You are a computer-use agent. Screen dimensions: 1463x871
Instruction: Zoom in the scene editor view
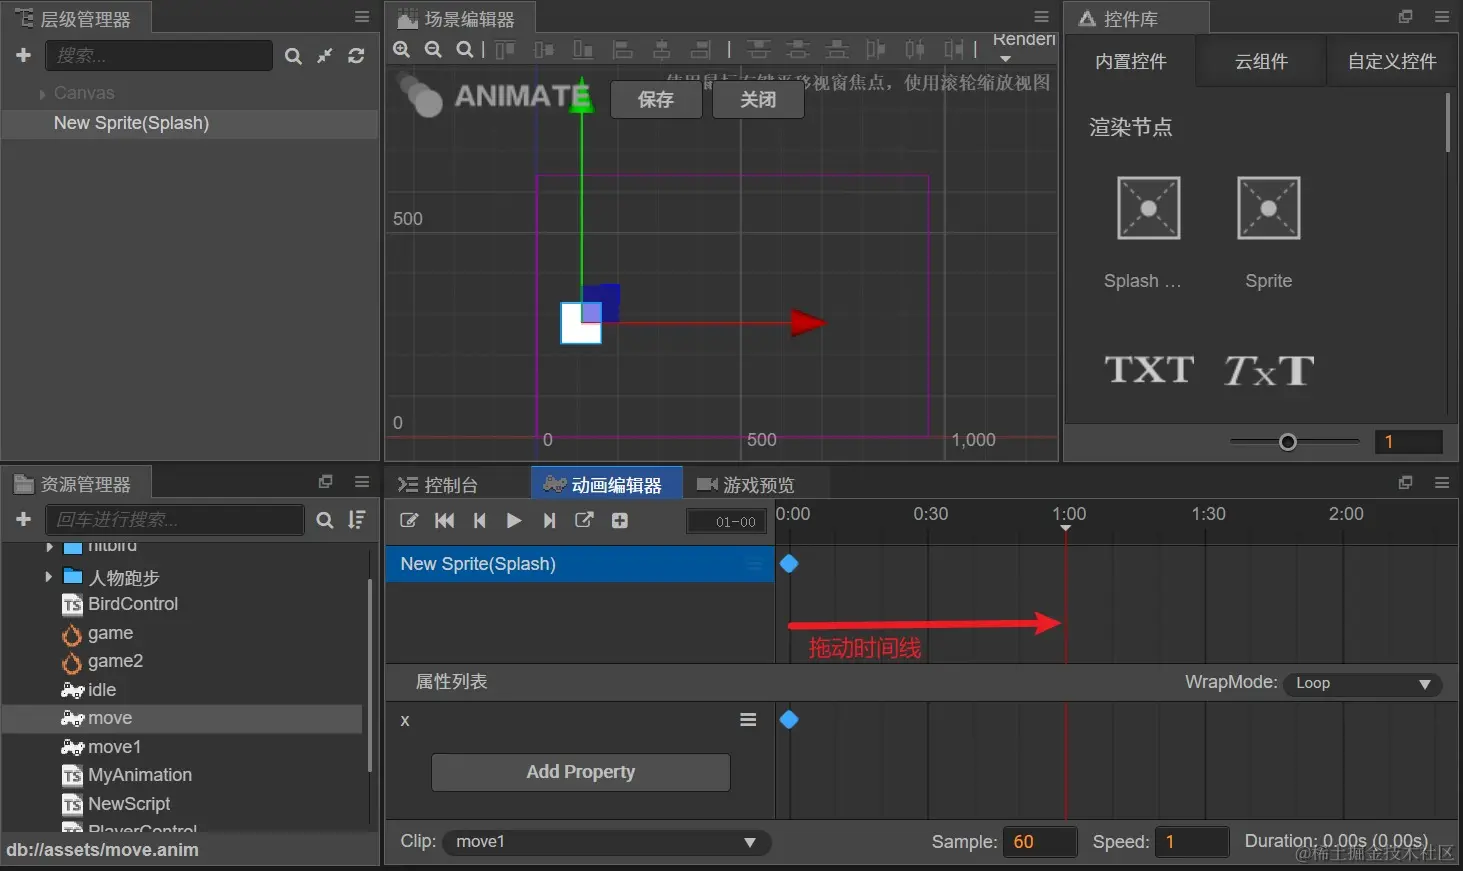tap(402, 49)
